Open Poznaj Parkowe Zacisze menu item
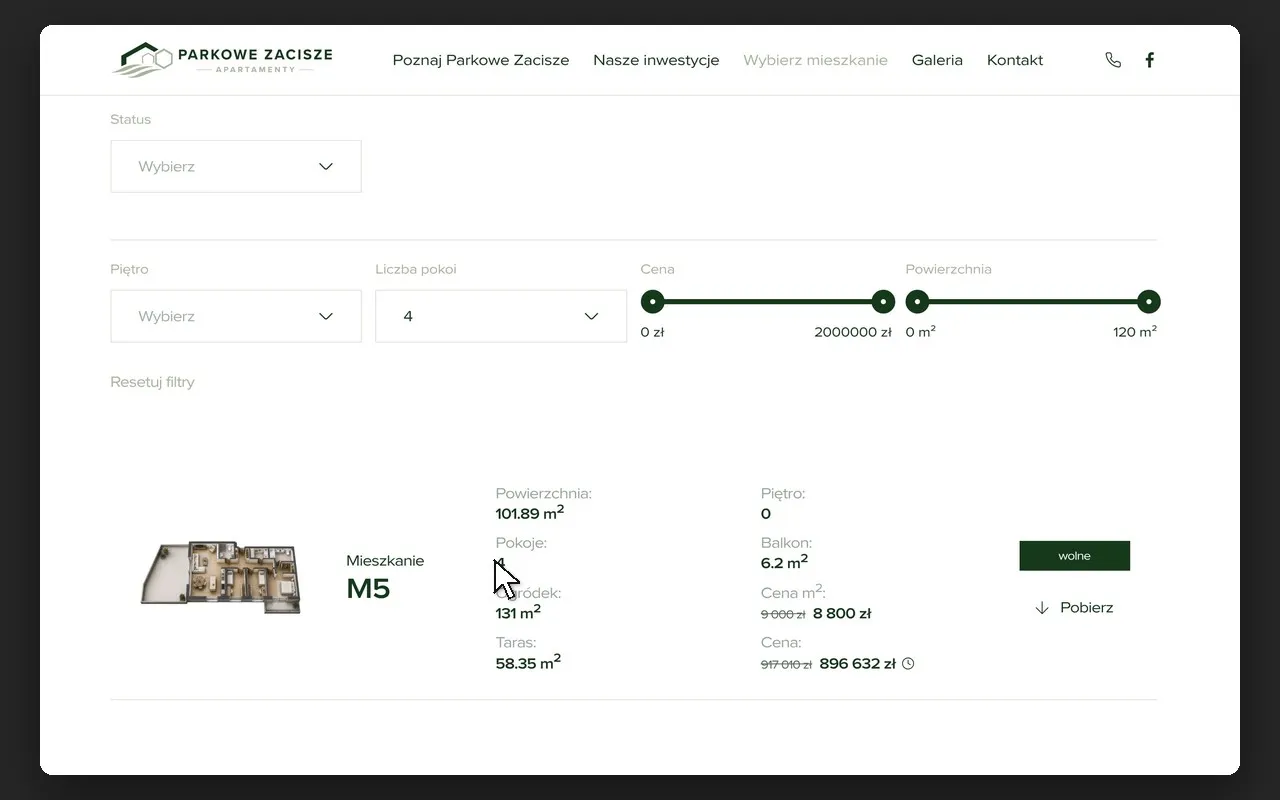The image size is (1280, 800). [x=481, y=60]
